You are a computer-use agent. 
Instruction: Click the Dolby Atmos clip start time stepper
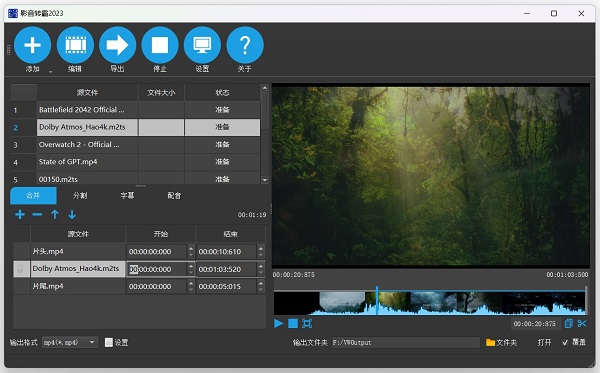pyautogui.click(x=191, y=269)
